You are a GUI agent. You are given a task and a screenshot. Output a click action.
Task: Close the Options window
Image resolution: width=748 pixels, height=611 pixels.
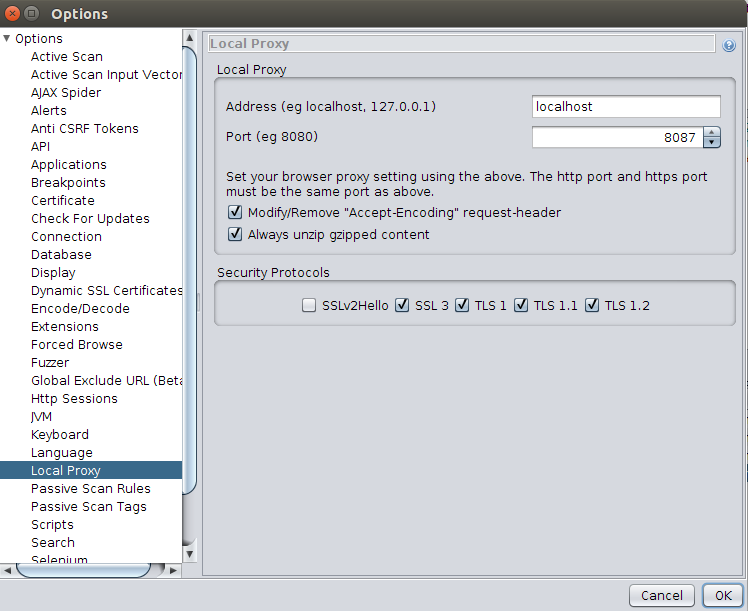12,13
